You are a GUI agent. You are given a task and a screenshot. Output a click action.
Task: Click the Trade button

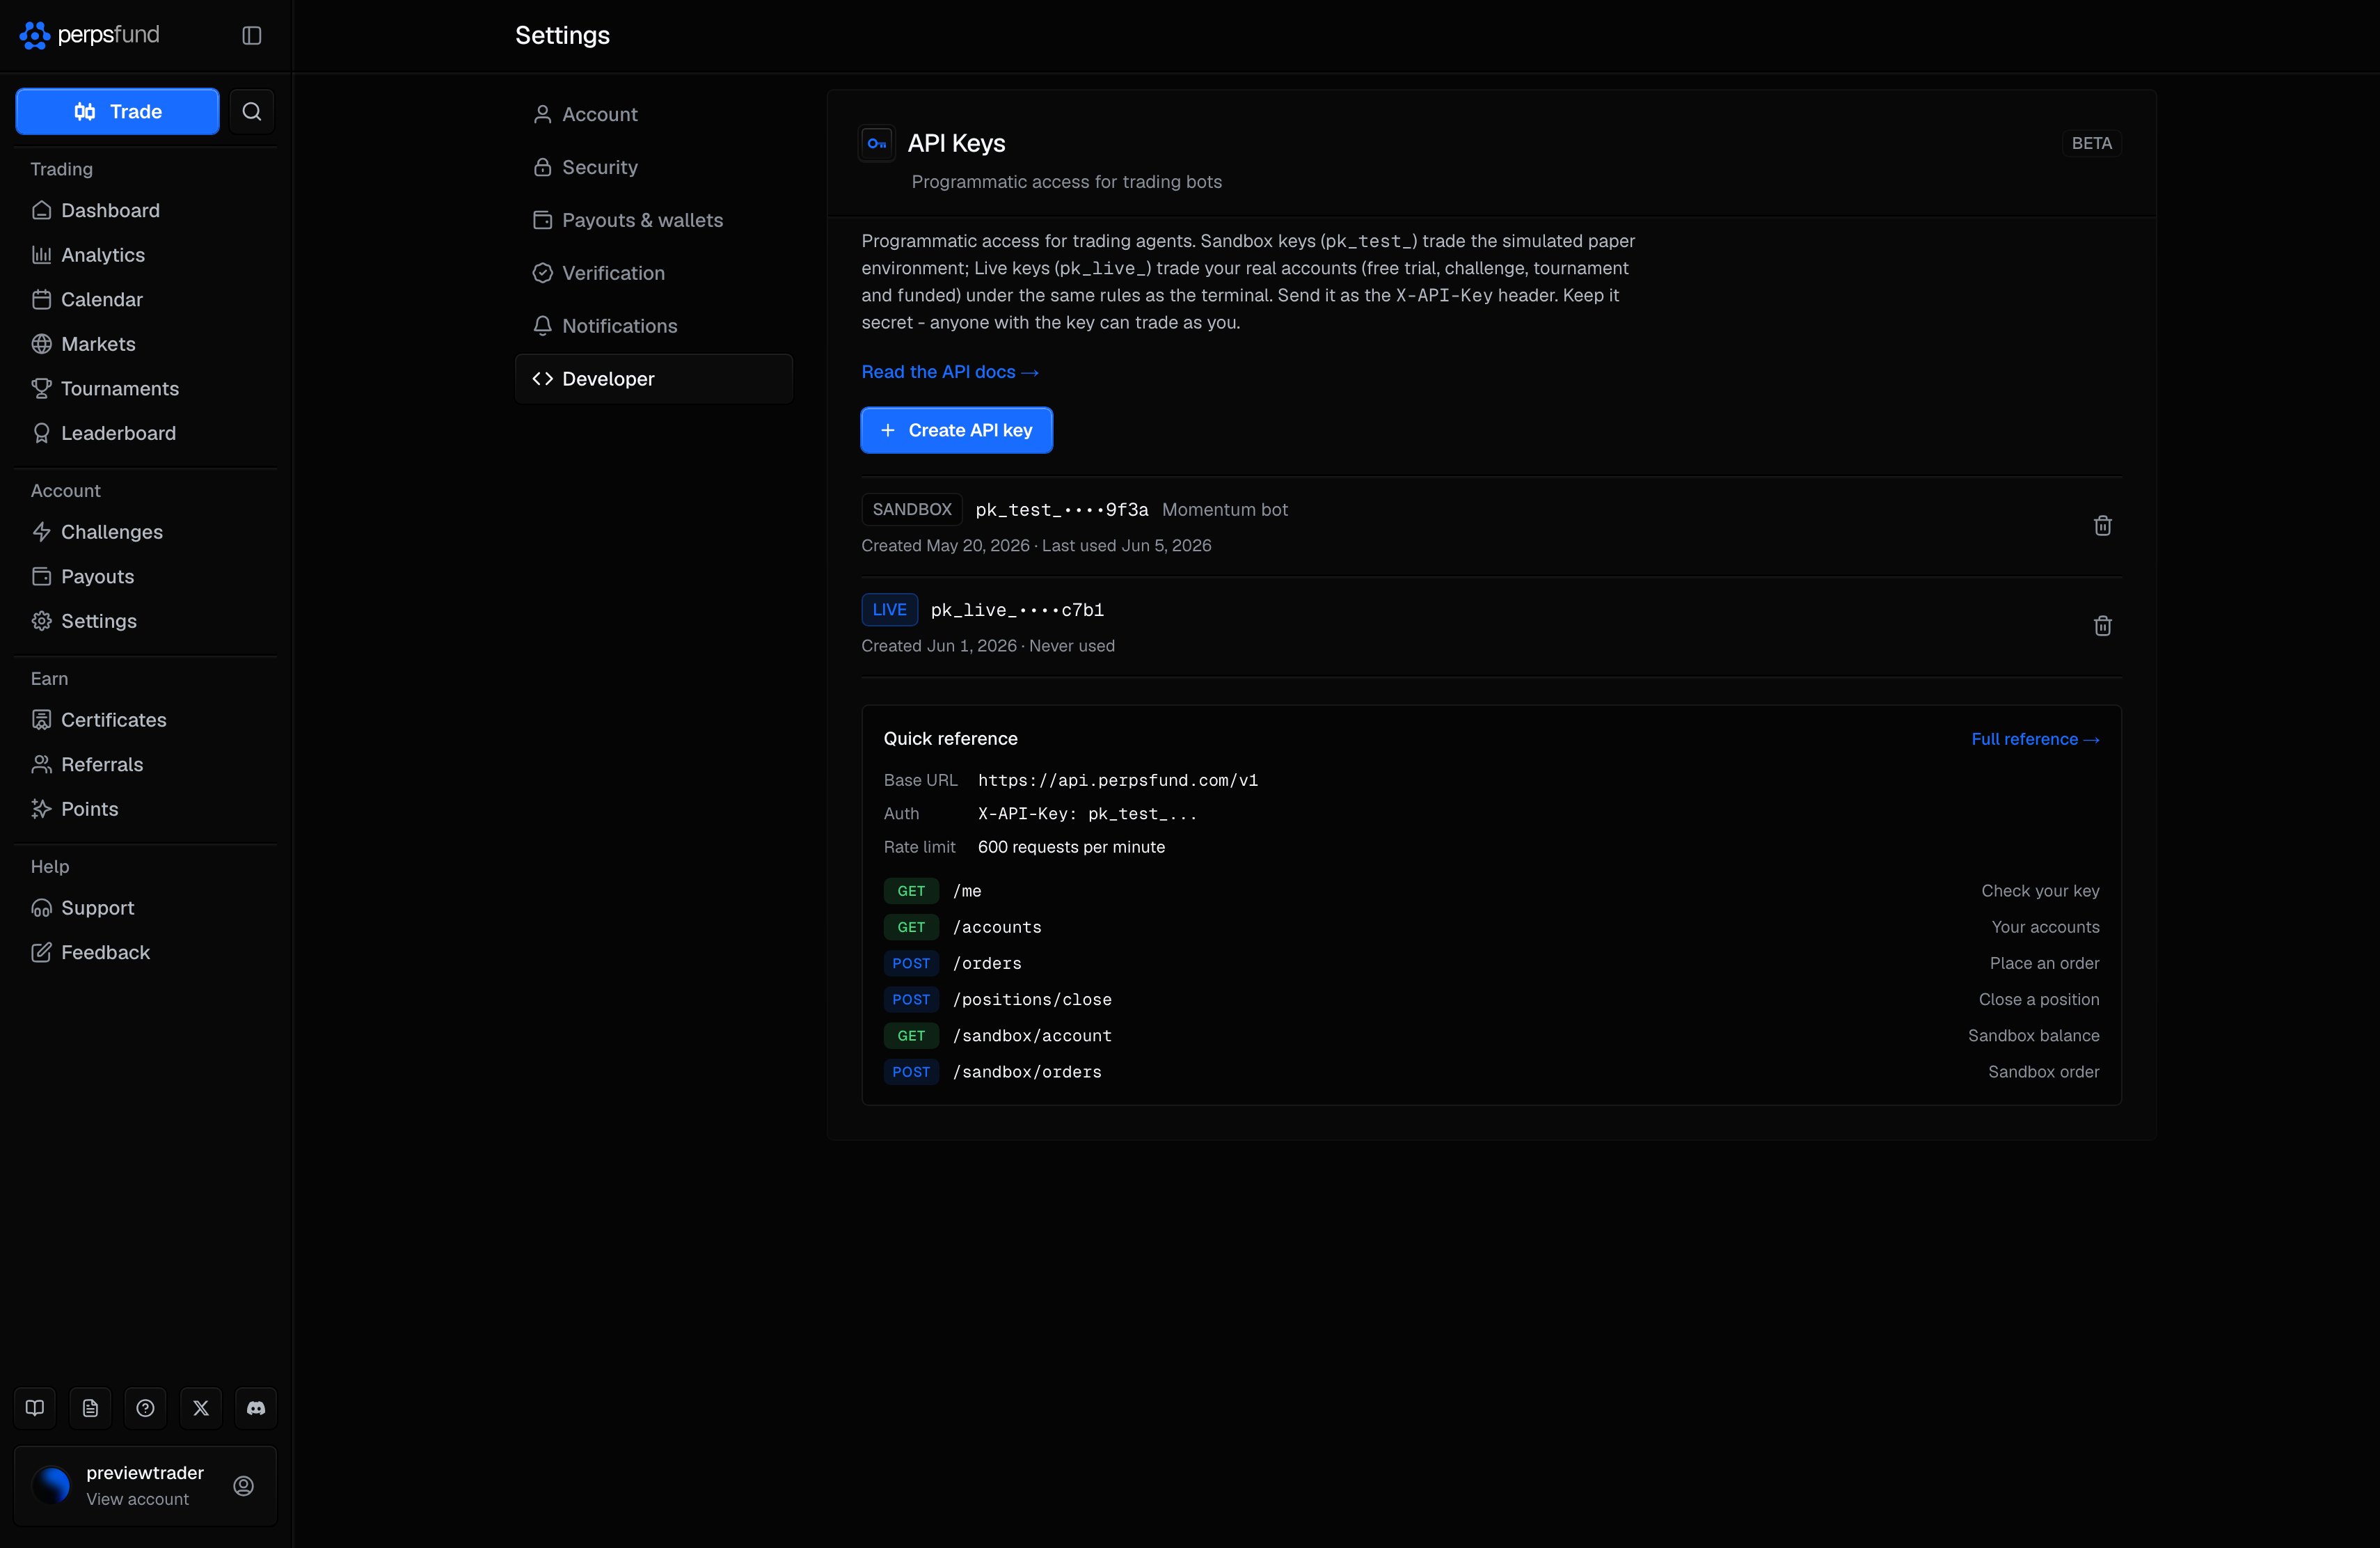117,111
